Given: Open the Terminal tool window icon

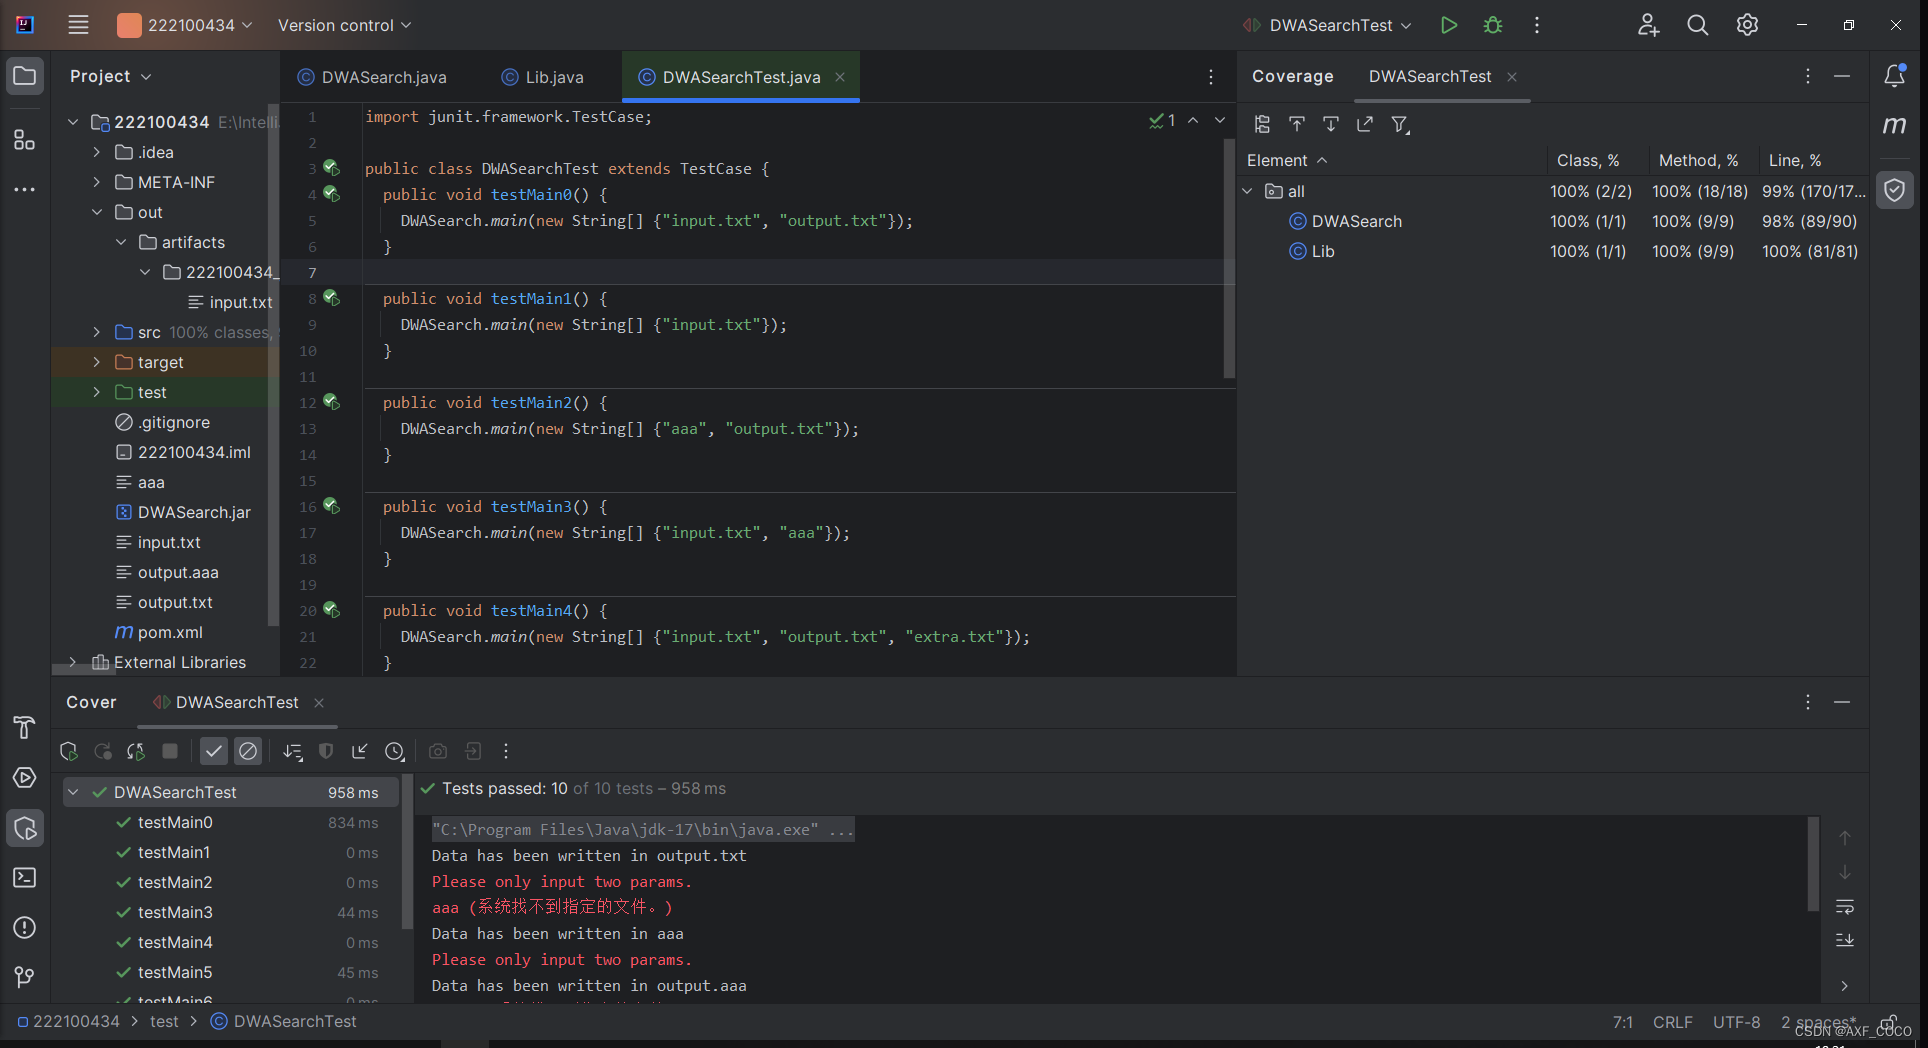Looking at the screenshot, I should (25, 877).
